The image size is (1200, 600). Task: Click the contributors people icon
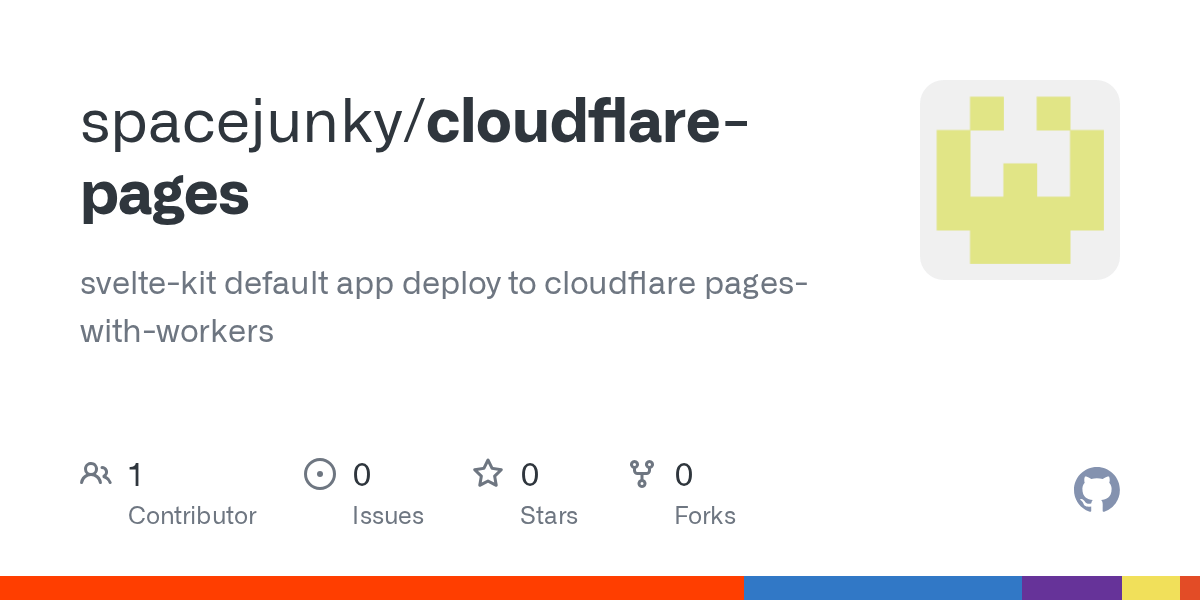tap(96, 473)
